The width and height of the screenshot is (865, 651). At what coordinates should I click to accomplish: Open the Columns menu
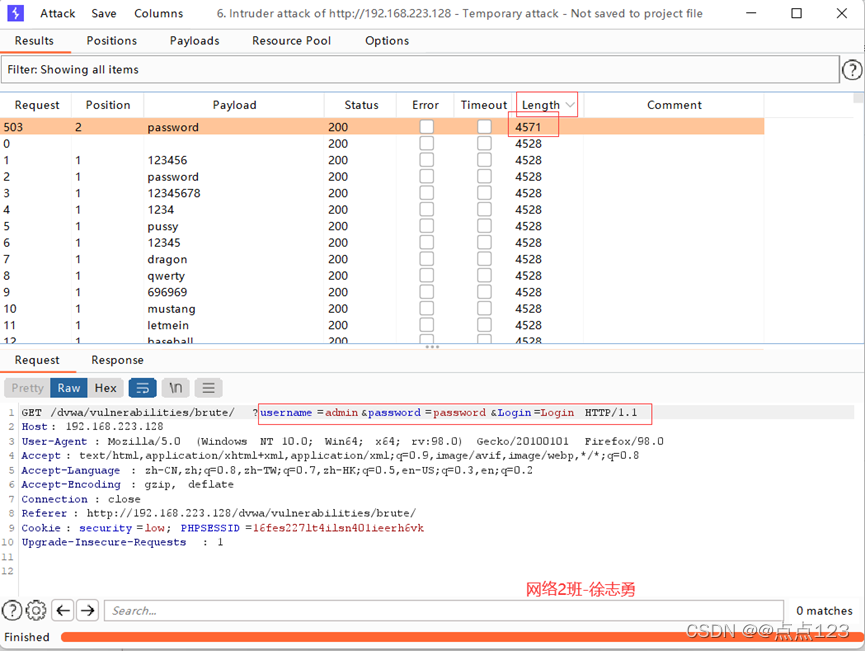158,14
